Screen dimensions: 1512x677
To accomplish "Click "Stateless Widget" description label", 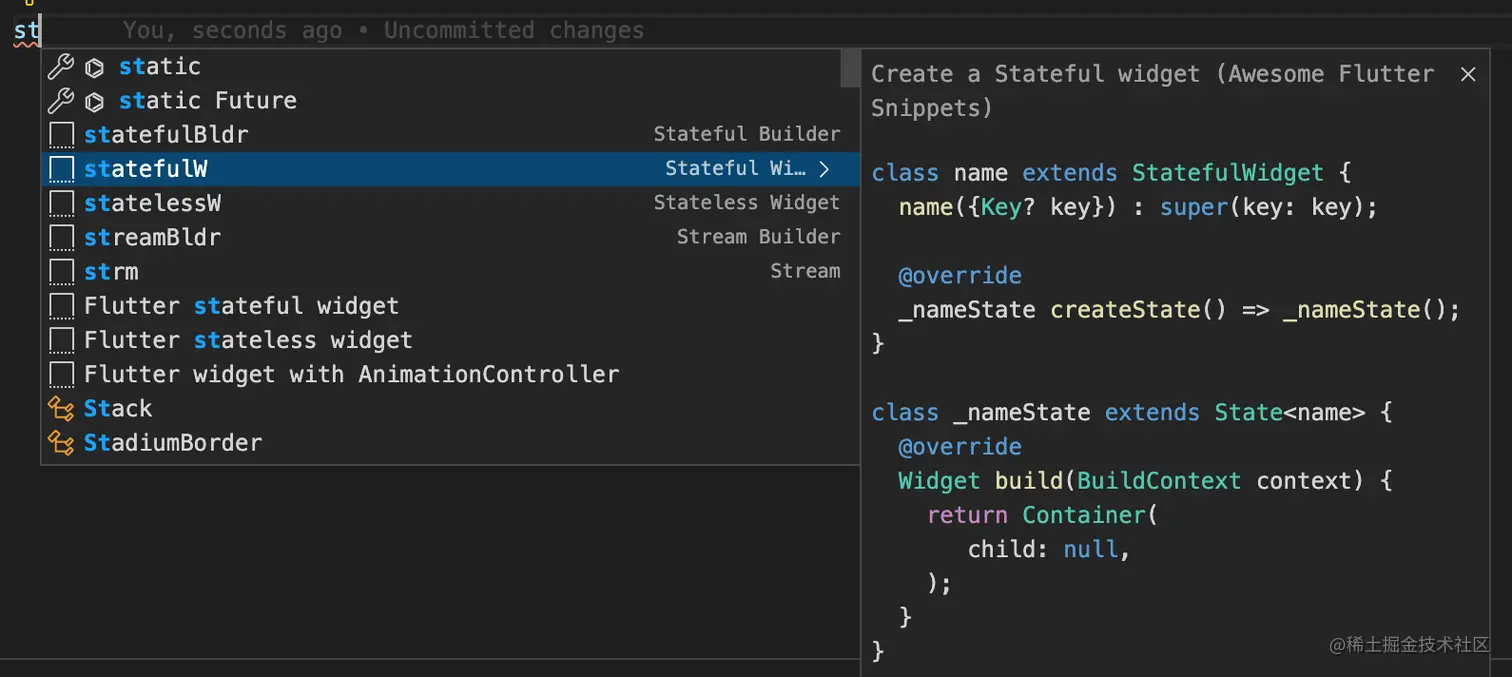I will pyautogui.click(x=747, y=202).
